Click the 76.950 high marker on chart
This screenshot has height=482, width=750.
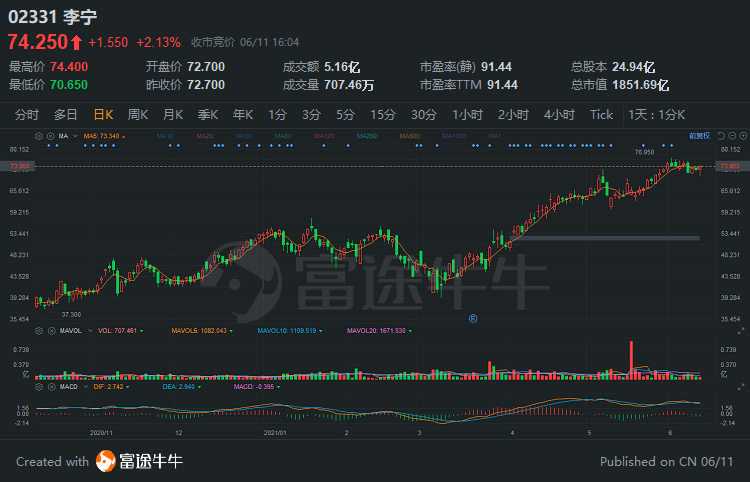tap(644, 153)
